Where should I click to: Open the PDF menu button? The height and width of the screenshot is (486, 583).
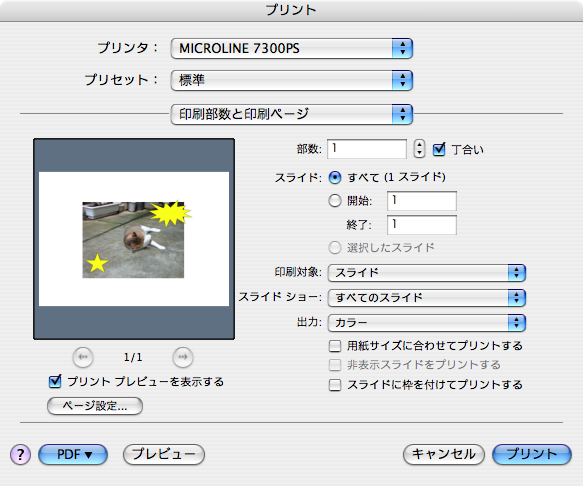(x=73, y=454)
